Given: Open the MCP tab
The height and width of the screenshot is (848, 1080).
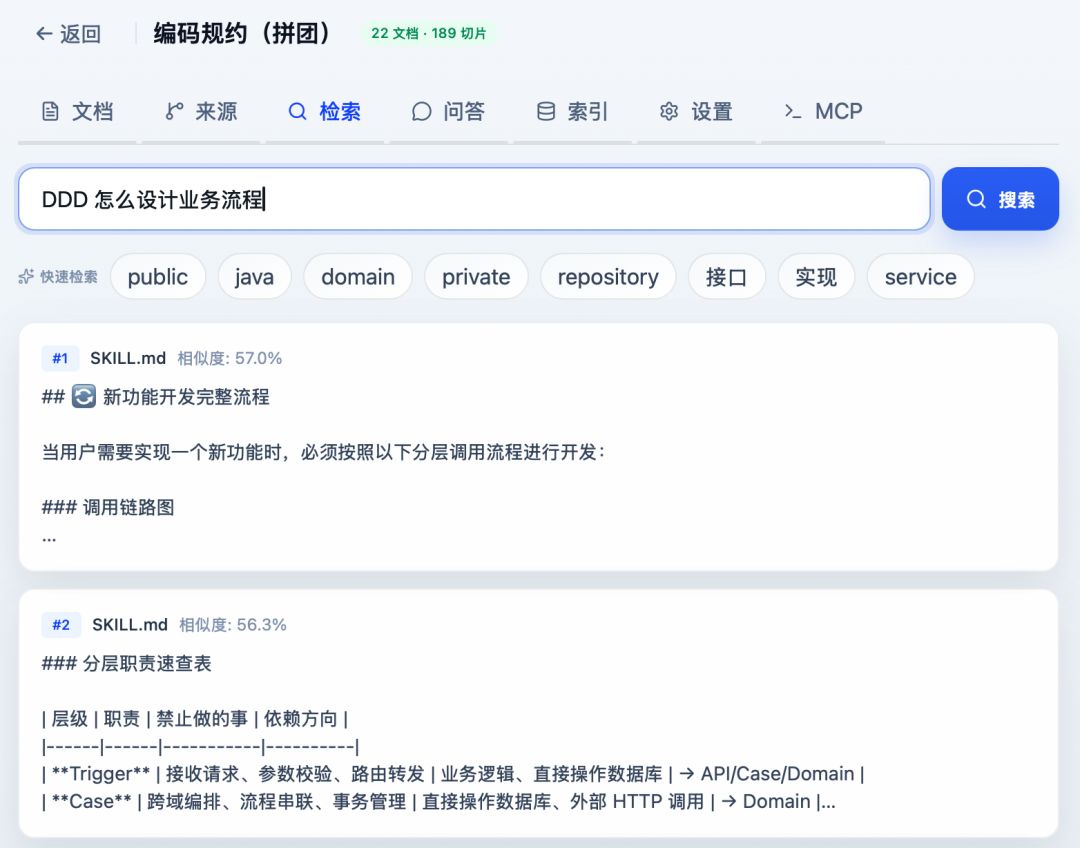Looking at the screenshot, I should pos(823,112).
